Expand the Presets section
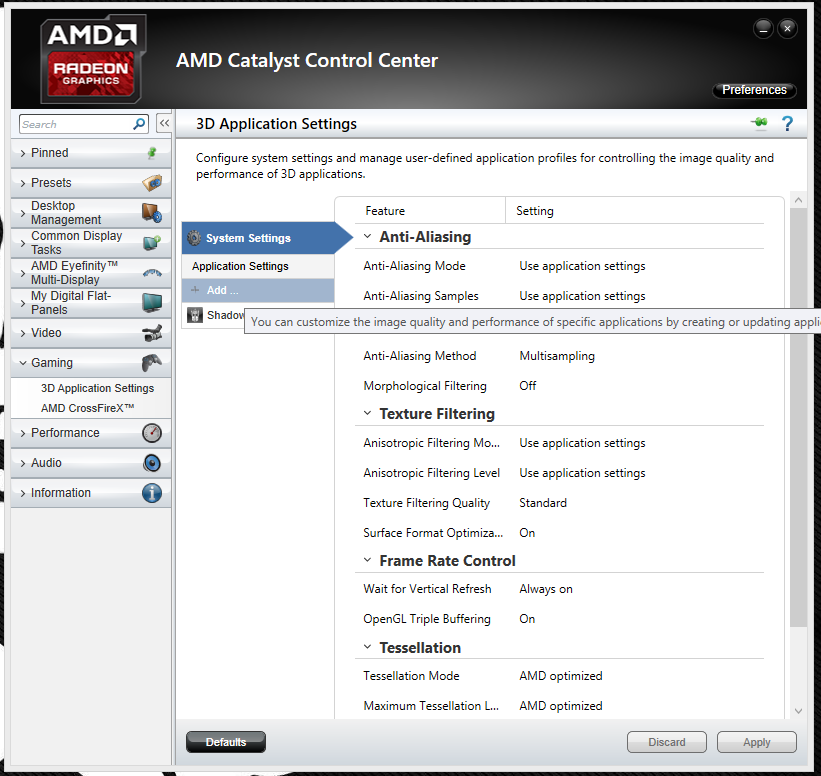 click(x=23, y=183)
